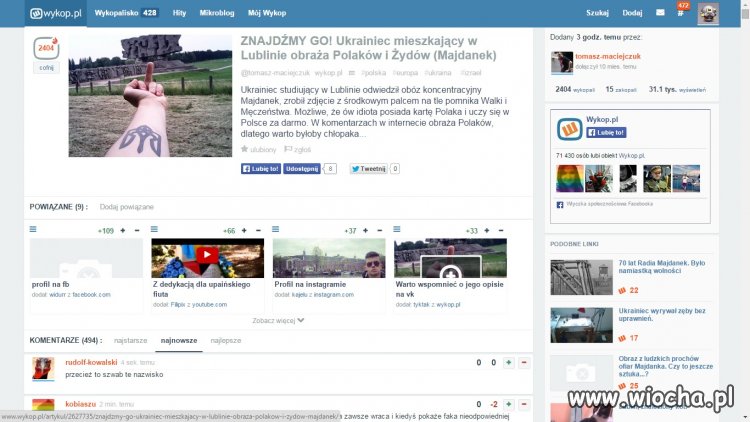
Task: Click the #ukraina tag
Action: [438, 73]
